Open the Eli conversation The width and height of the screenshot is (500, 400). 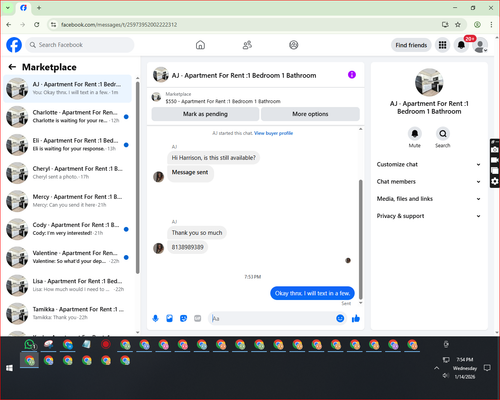coord(68,145)
